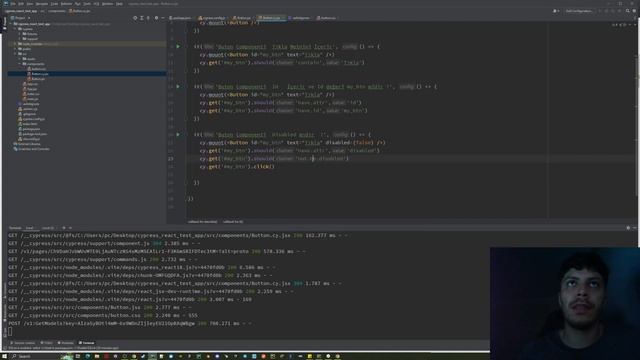
Task: Expand the support folder
Action: (20, 39)
